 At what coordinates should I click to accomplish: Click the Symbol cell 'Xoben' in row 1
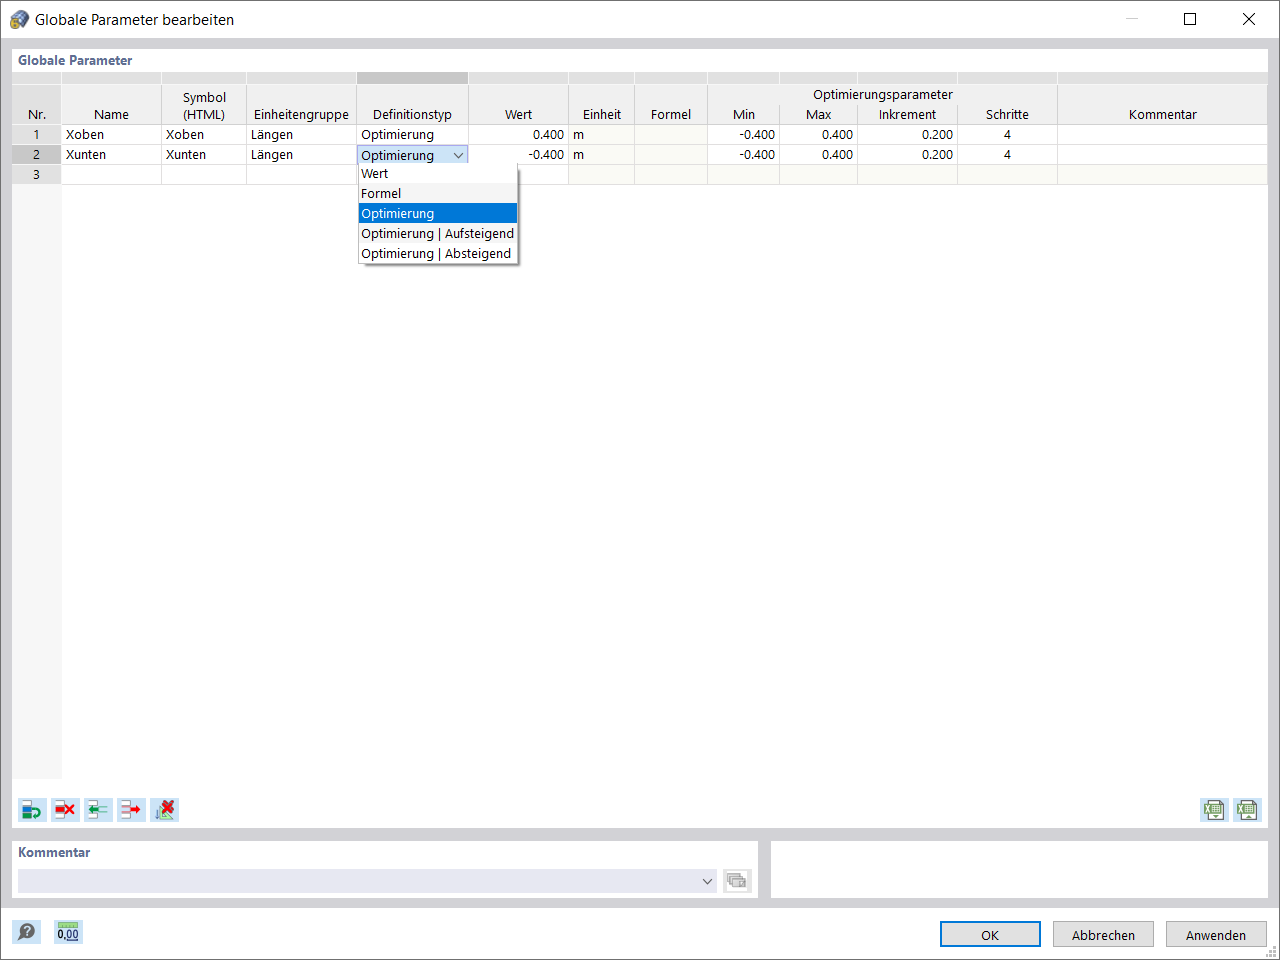pyautogui.click(x=204, y=135)
